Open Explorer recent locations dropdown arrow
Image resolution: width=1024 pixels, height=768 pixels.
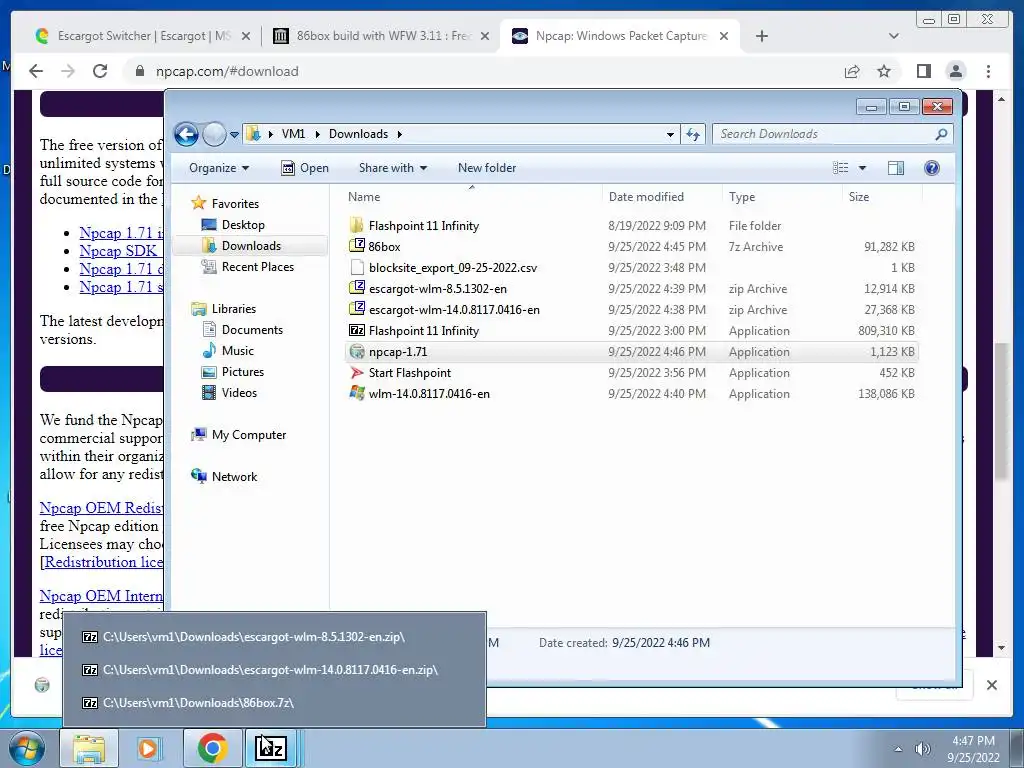[x=234, y=135]
